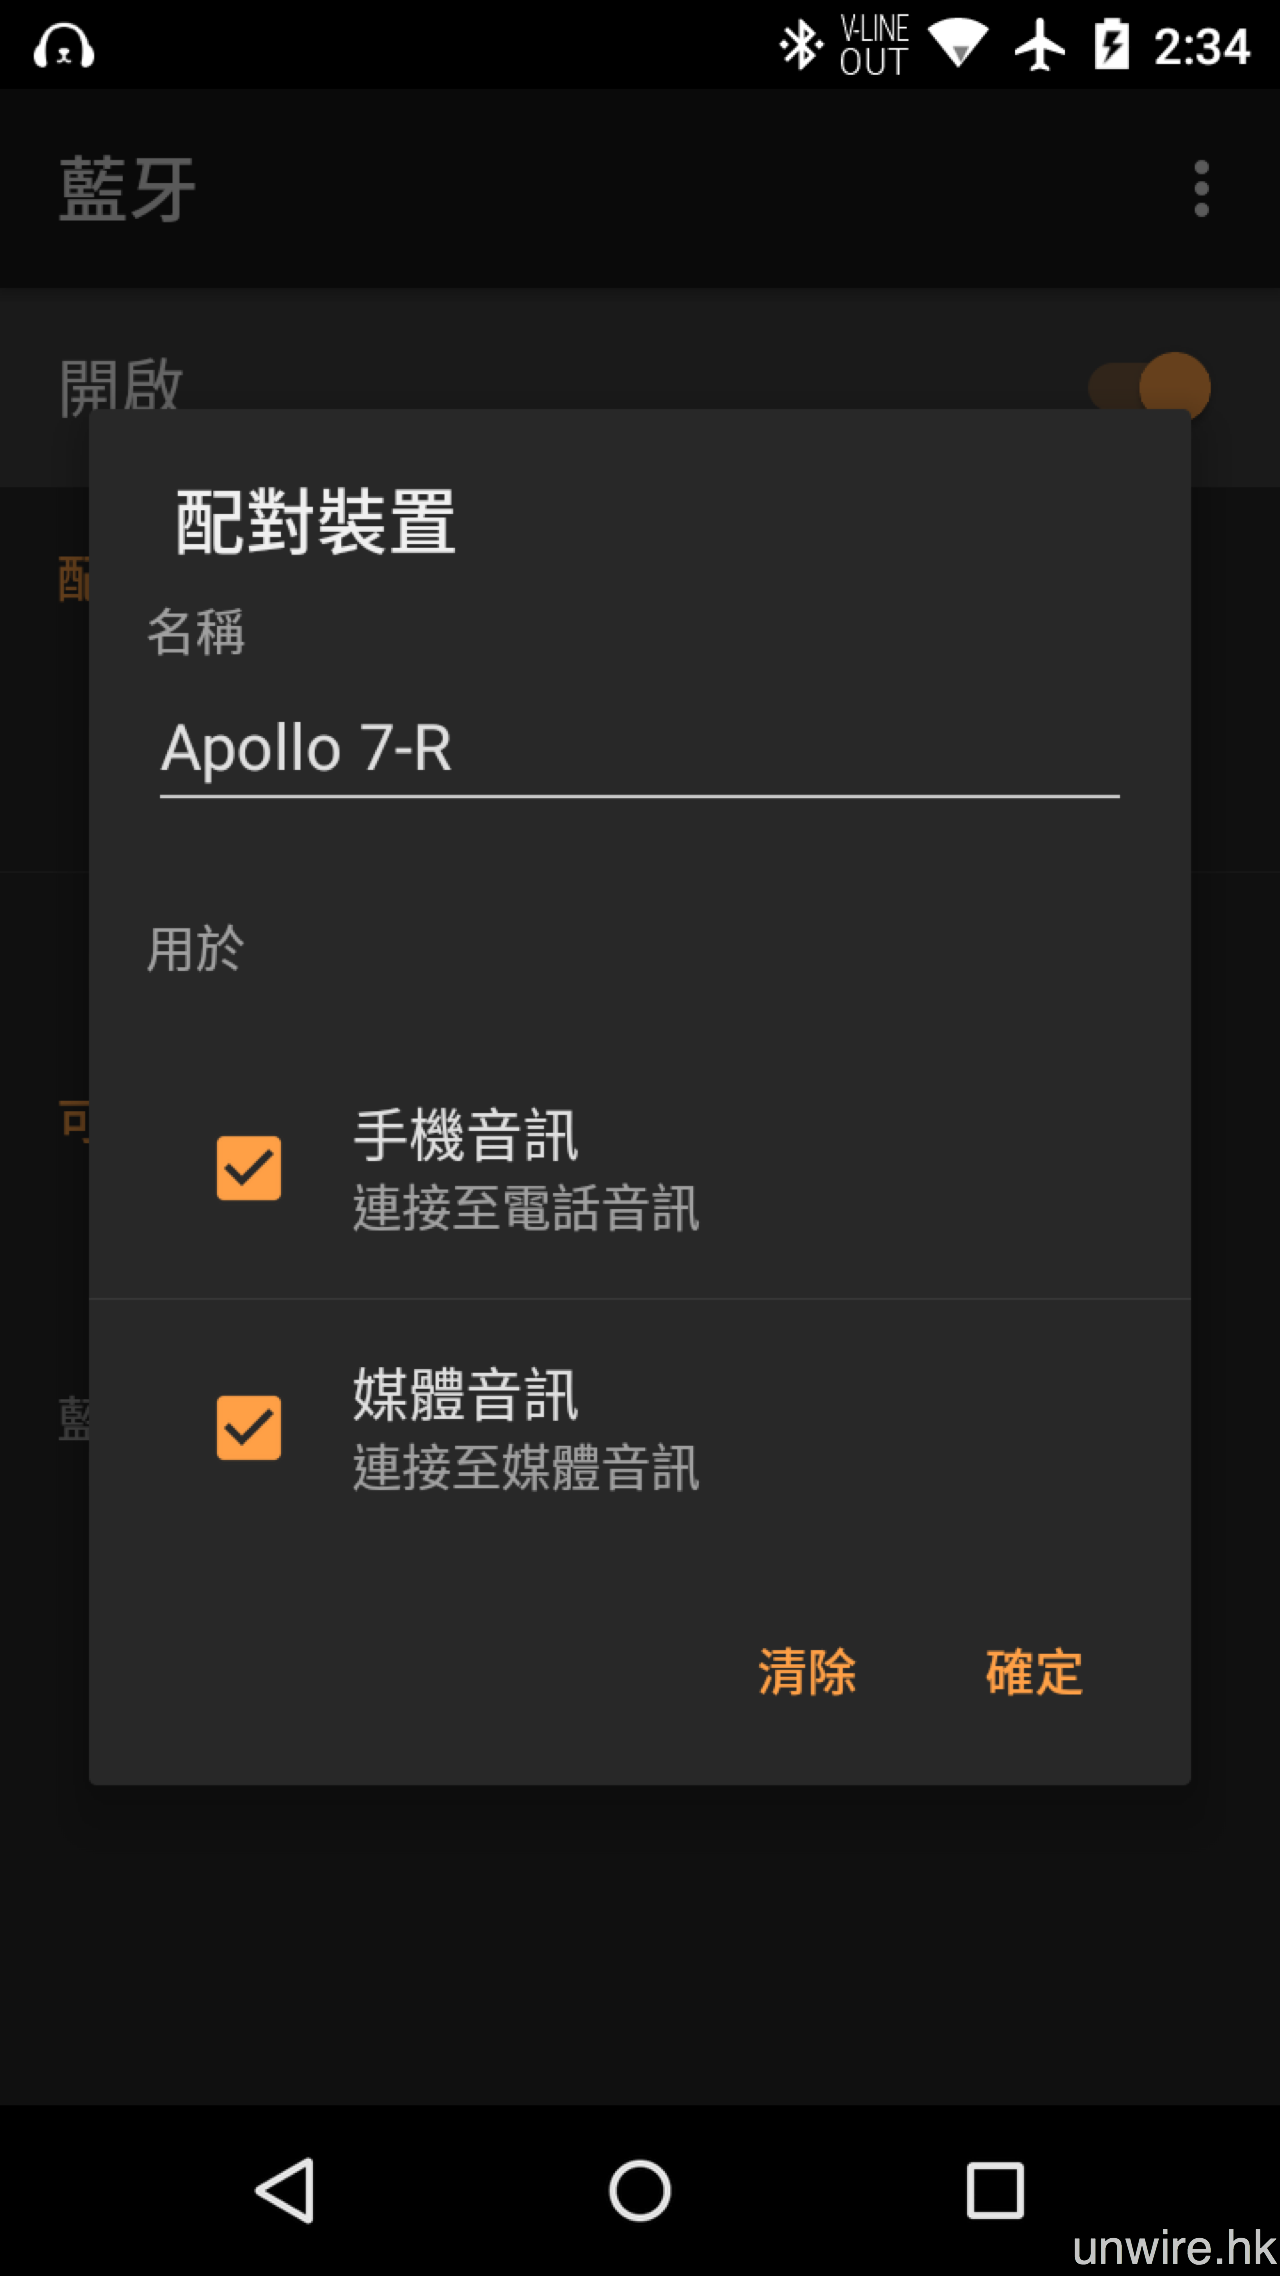1280x2276 pixels.
Task: Tap the V-LINE OUT indicator
Action: [874, 46]
